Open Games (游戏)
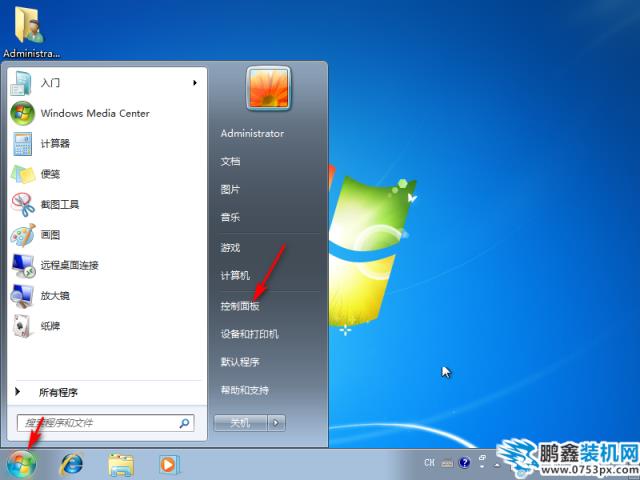 click(x=230, y=248)
